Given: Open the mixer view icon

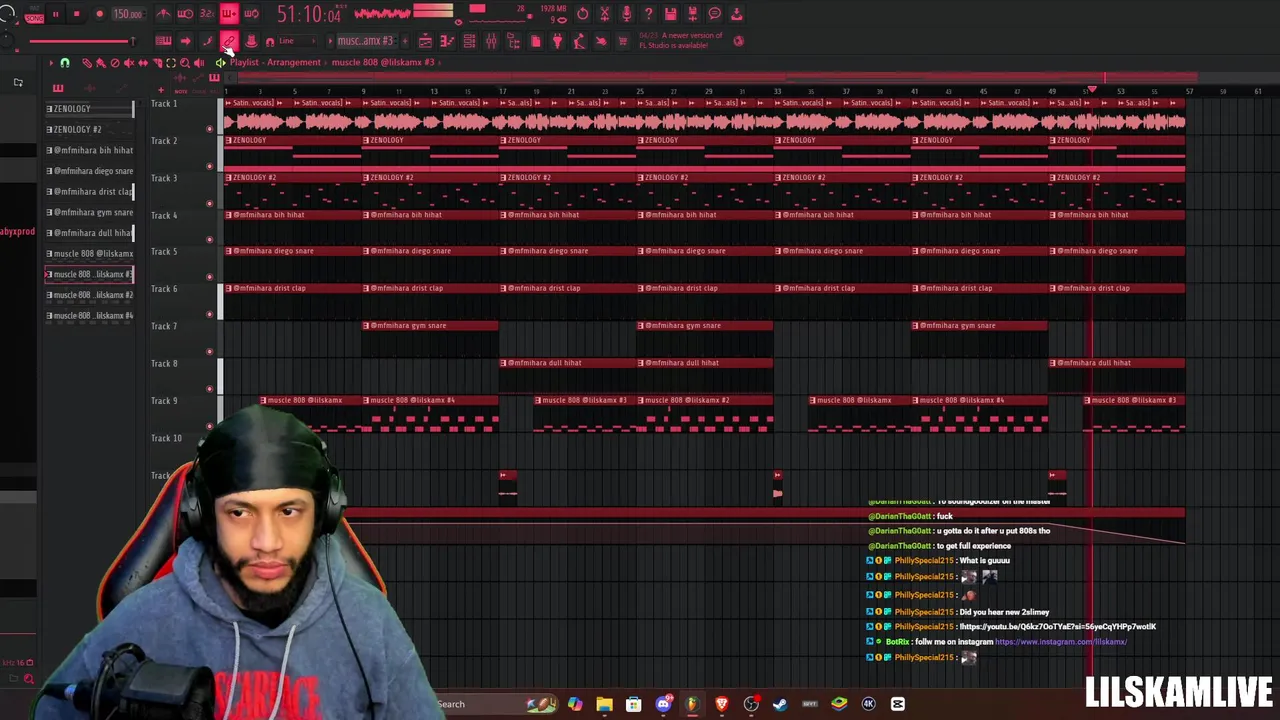Looking at the screenshot, I should [491, 41].
